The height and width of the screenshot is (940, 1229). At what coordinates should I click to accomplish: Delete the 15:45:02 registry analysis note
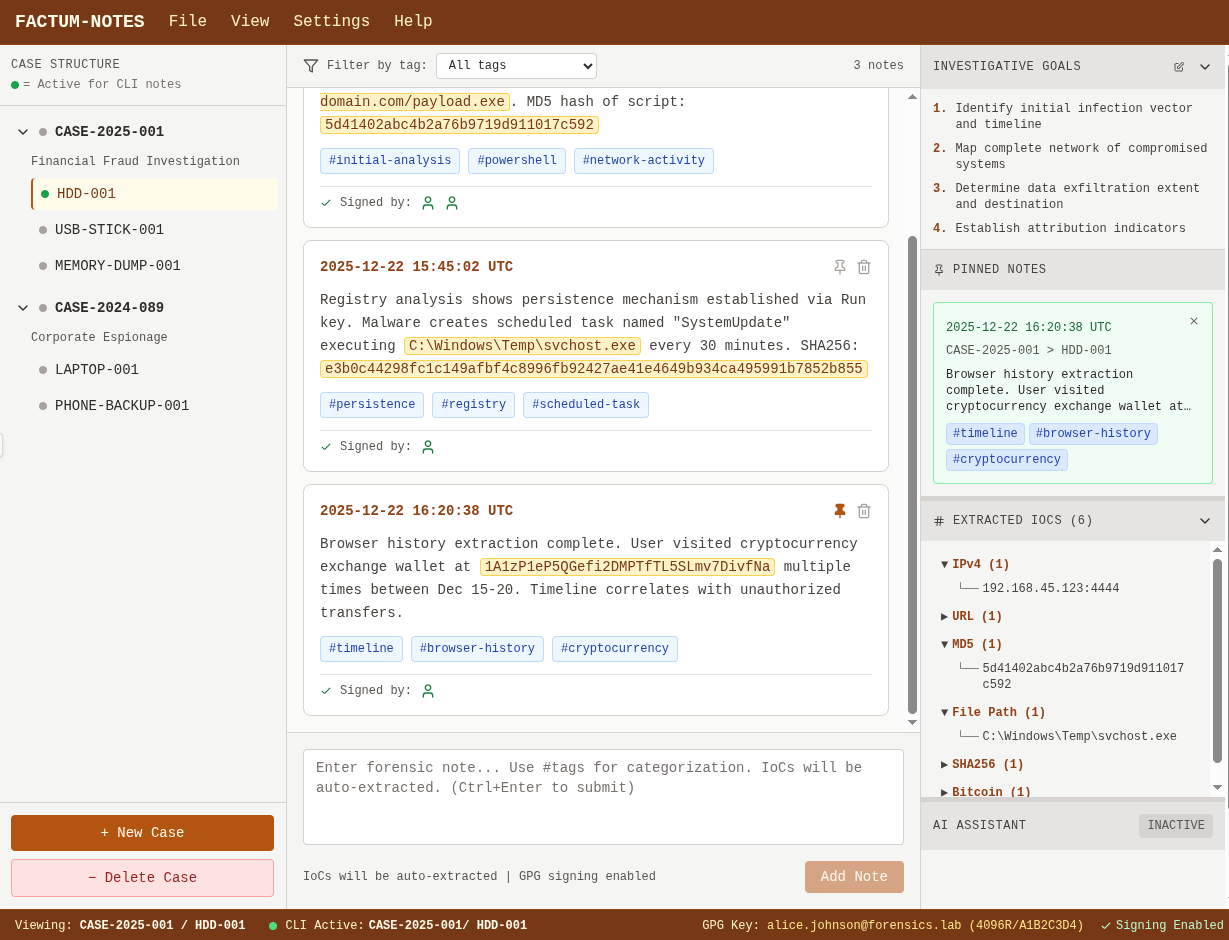(864, 267)
